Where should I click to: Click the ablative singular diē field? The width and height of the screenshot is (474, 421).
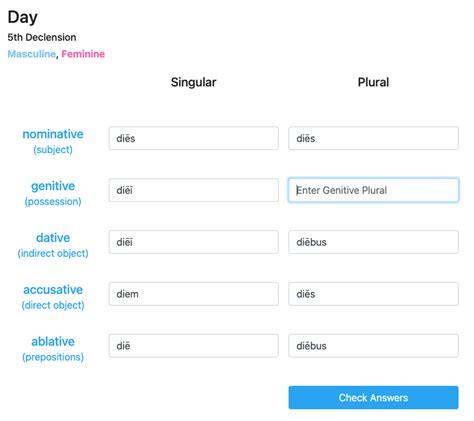(x=193, y=346)
